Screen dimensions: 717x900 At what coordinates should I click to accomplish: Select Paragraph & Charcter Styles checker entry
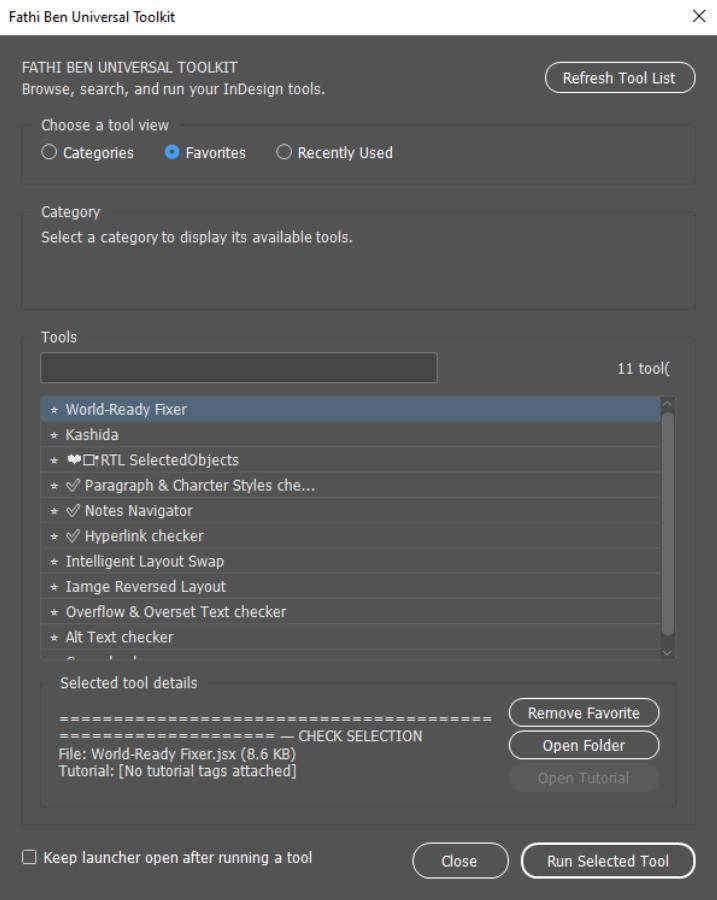[x=351, y=485]
